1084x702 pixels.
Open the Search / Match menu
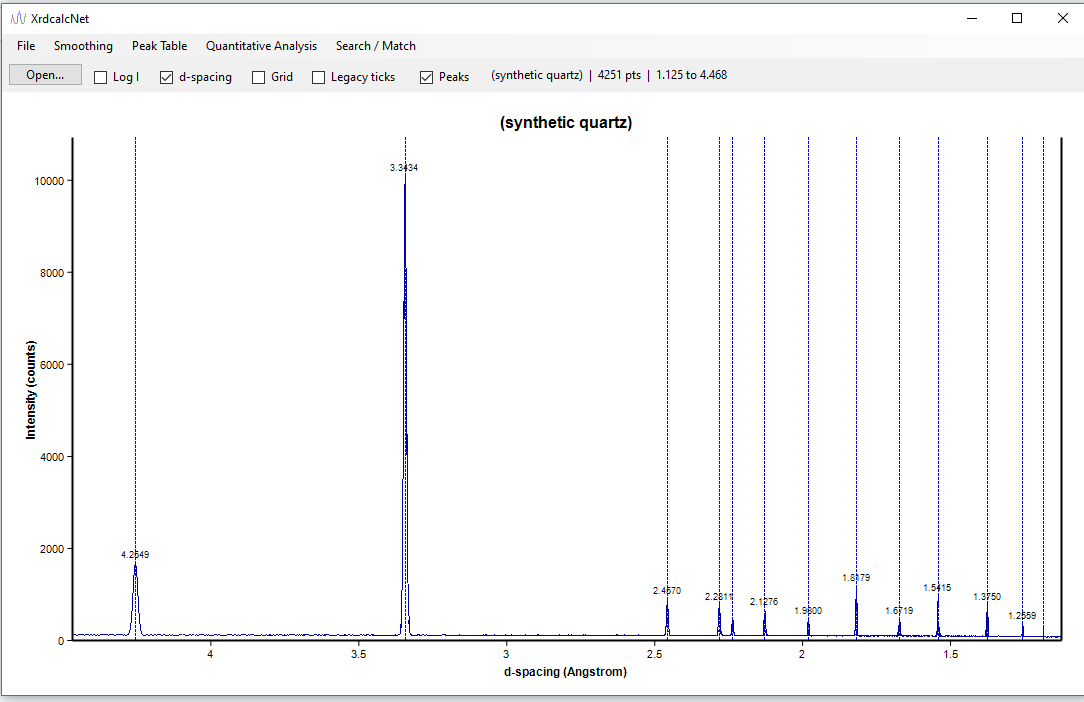375,46
